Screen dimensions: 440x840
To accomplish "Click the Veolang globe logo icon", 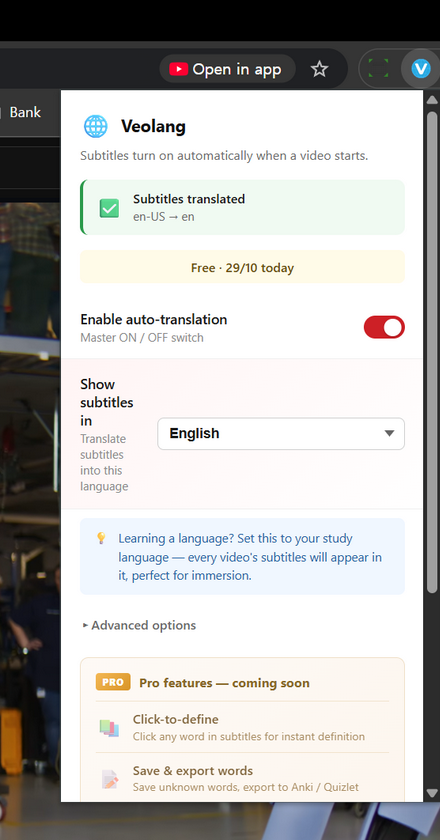I will coord(95,126).
